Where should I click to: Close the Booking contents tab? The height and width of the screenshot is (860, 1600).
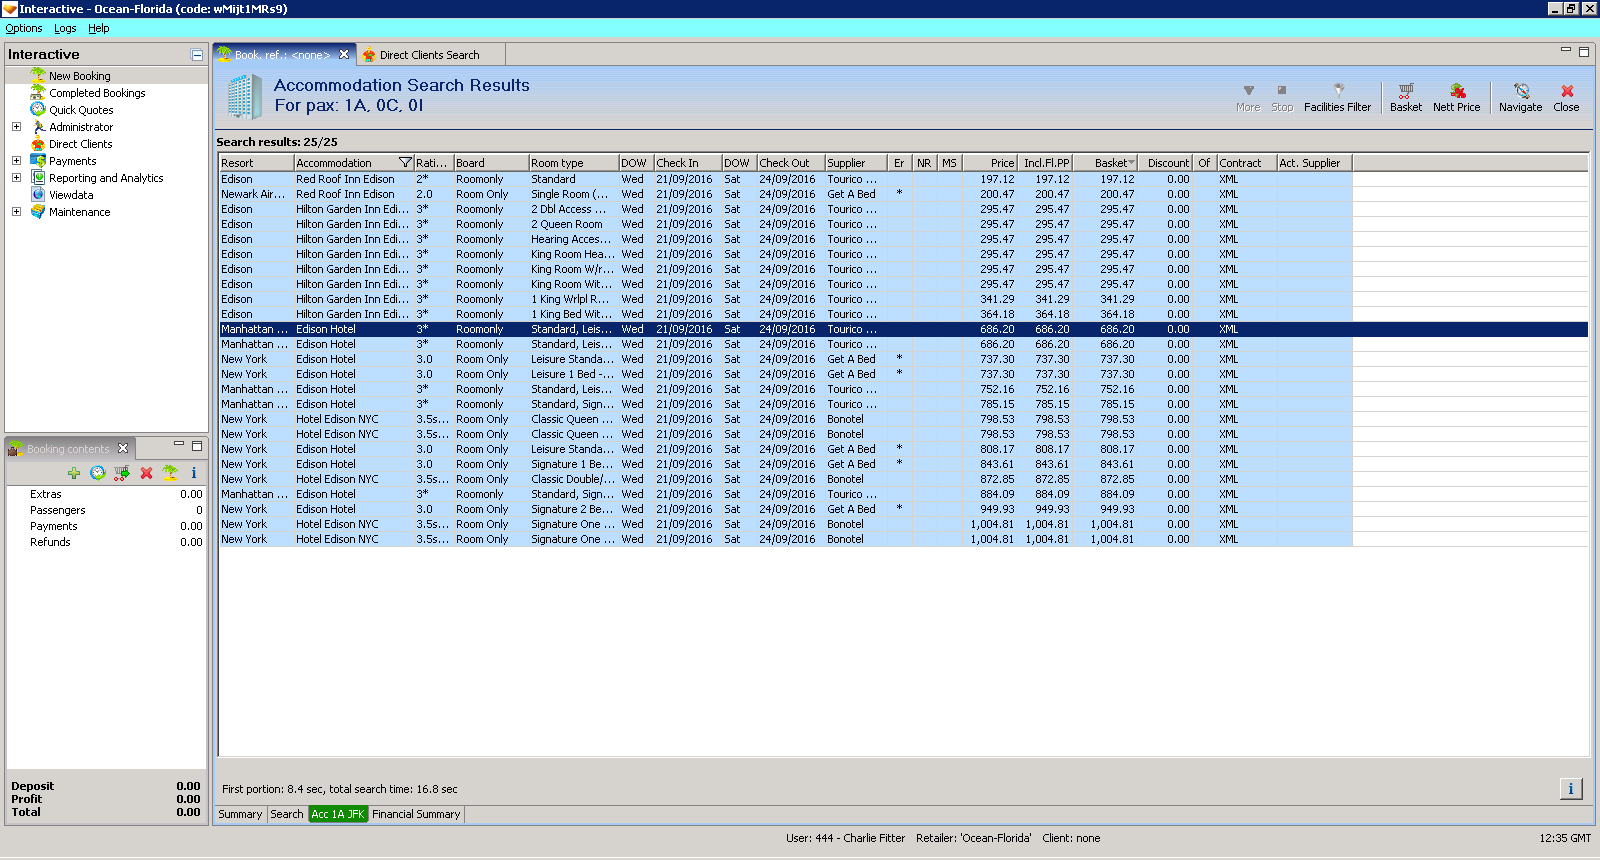coord(123,449)
